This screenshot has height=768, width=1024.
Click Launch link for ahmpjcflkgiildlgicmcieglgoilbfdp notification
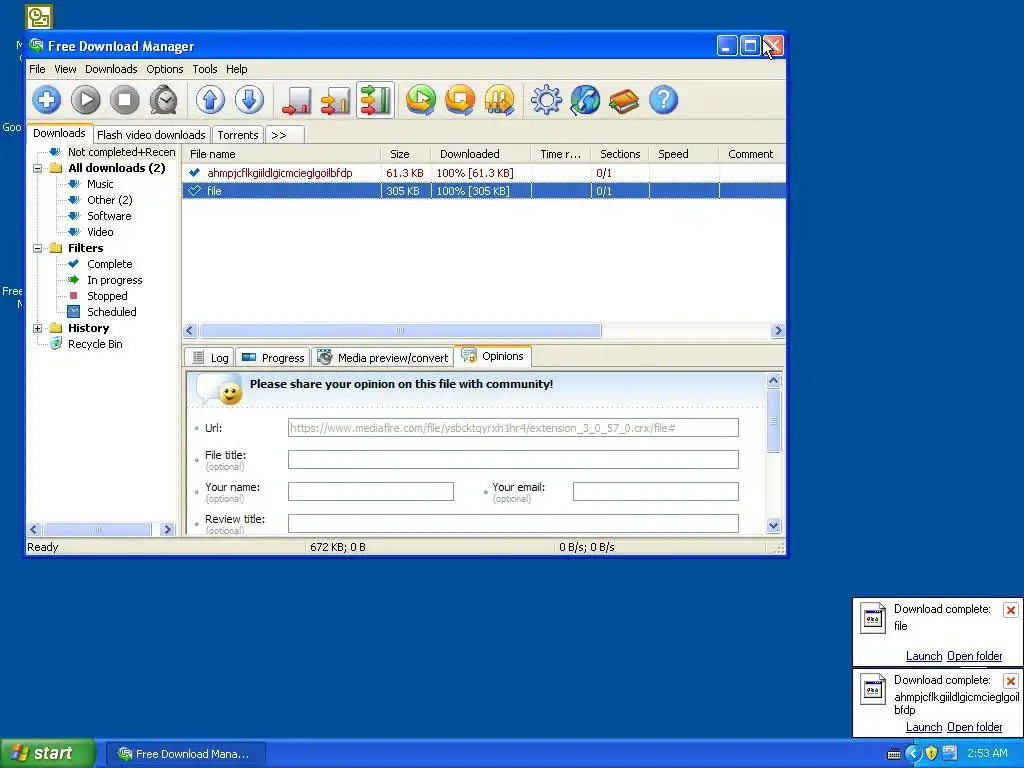[x=923, y=728]
